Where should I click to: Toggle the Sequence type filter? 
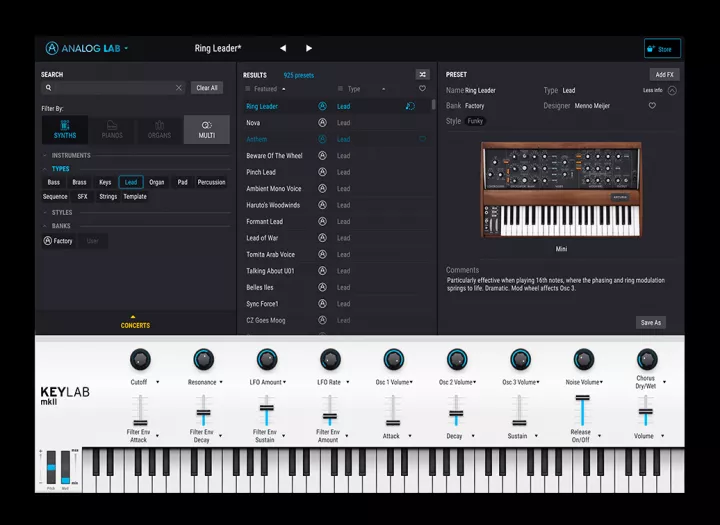tap(55, 196)
